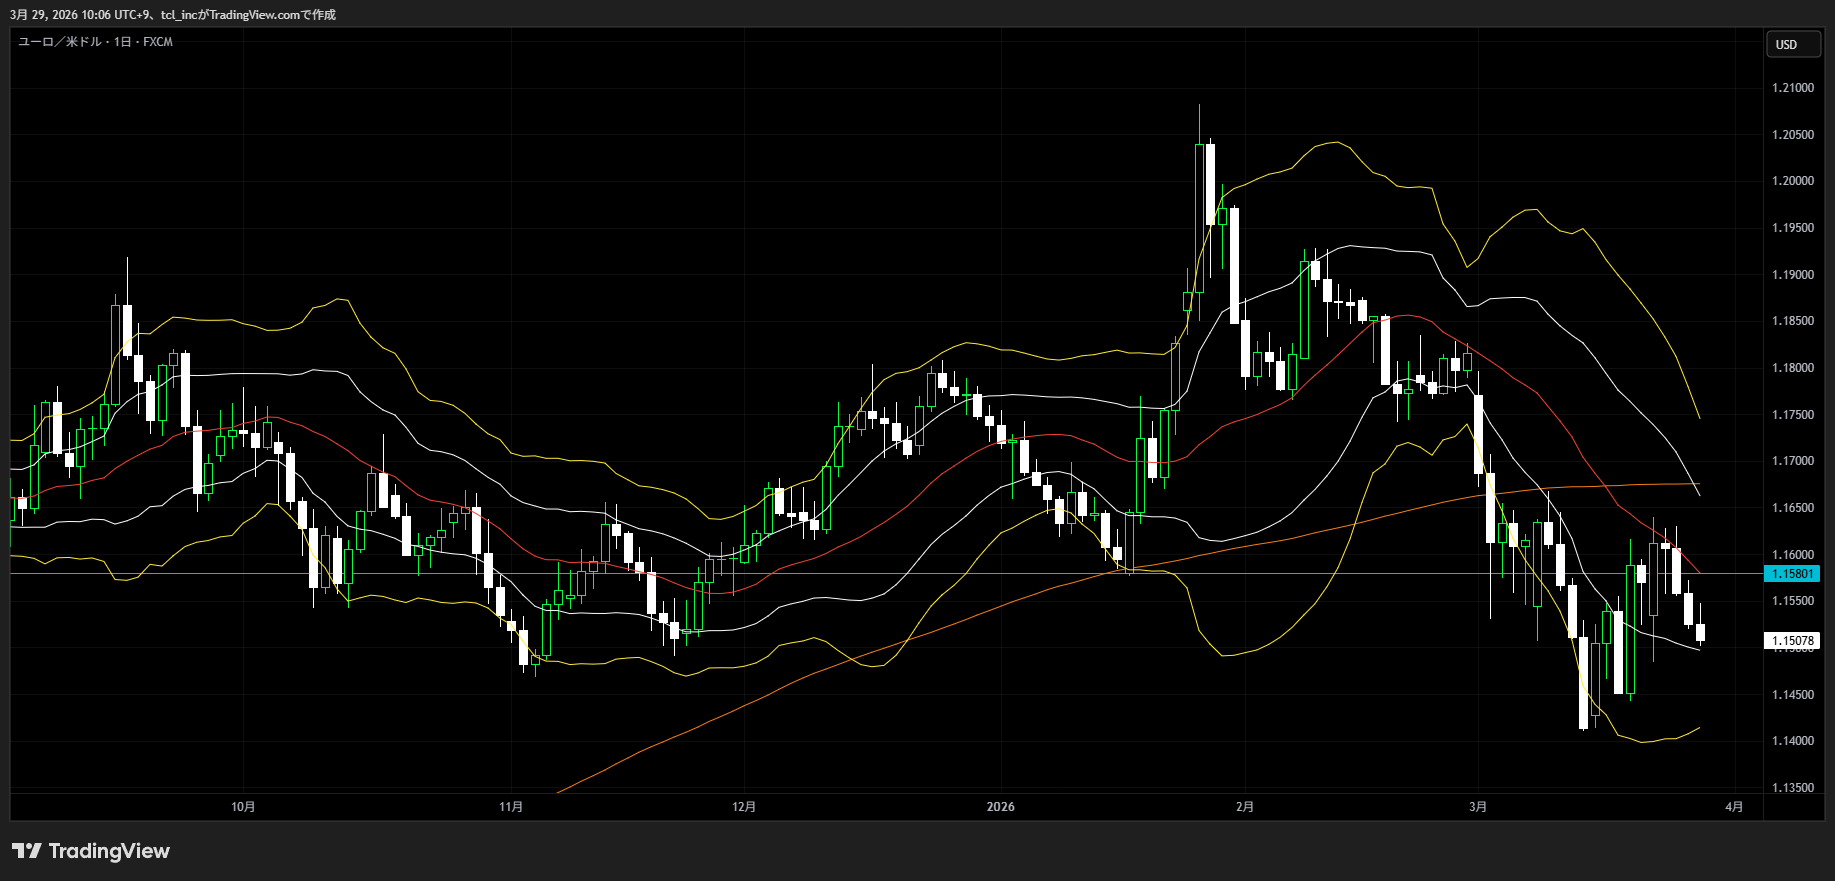This screenshot has height=881, width=1835.
Task: Open the USD currency selector
Action: [1792, 45]
